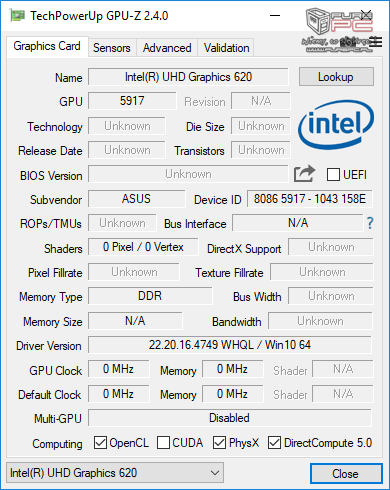
Task: Toggle the PhysX checkbox
Action: 219,443
